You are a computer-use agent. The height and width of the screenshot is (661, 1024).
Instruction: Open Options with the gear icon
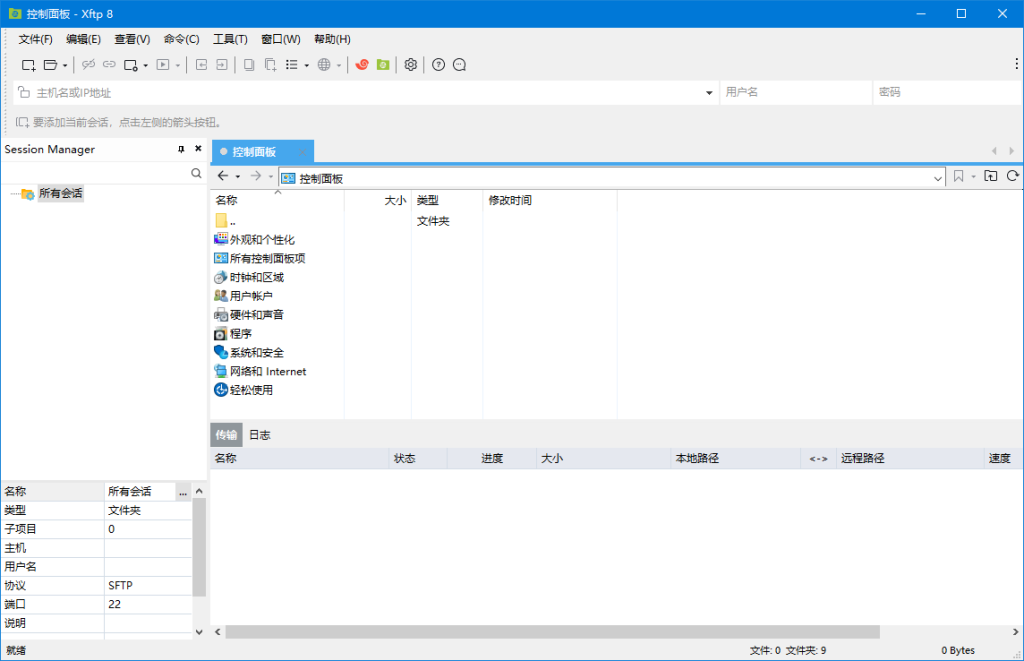tap(411, 65)
